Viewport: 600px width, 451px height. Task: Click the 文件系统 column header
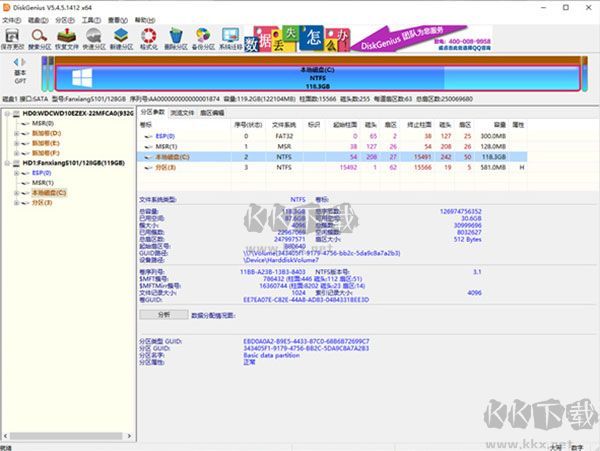point(284,125)
